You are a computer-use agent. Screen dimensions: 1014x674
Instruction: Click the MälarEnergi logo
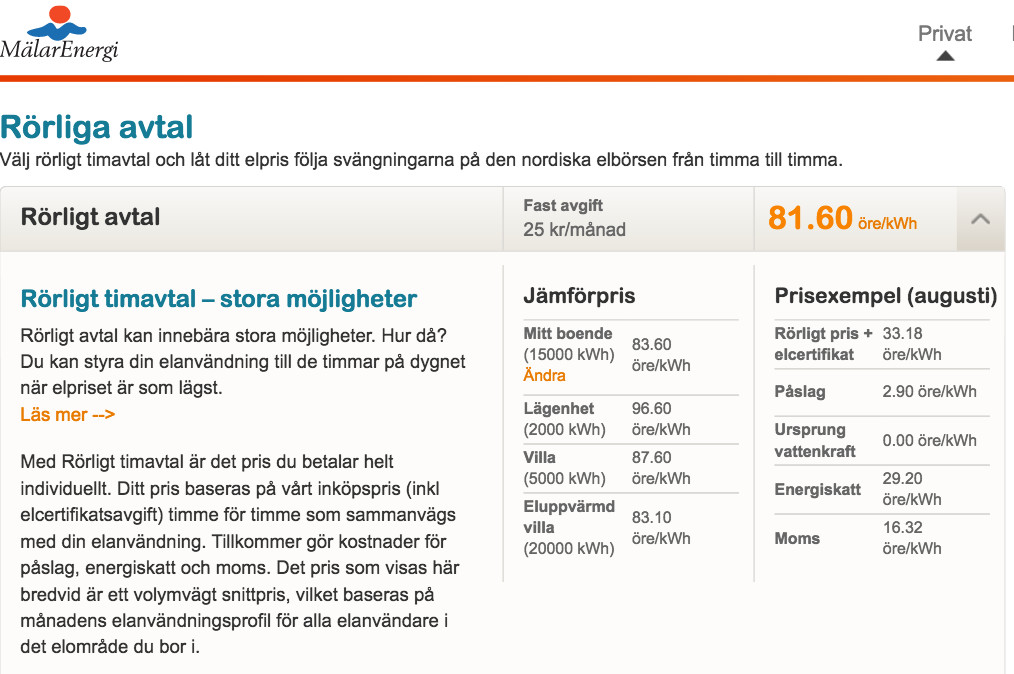[60, 33]
